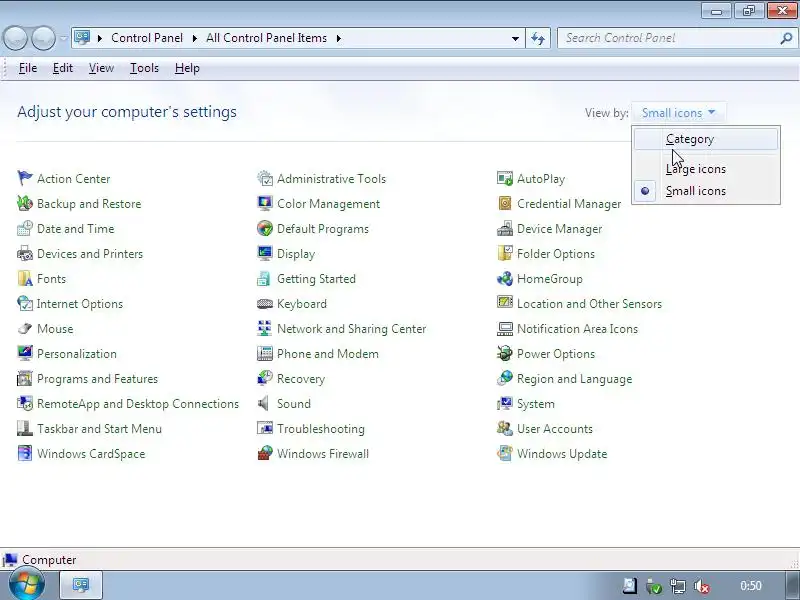Click the Devices and Printers icon
Image resolution: width=800 pixels, height=600 pixels.
point(24,253)
